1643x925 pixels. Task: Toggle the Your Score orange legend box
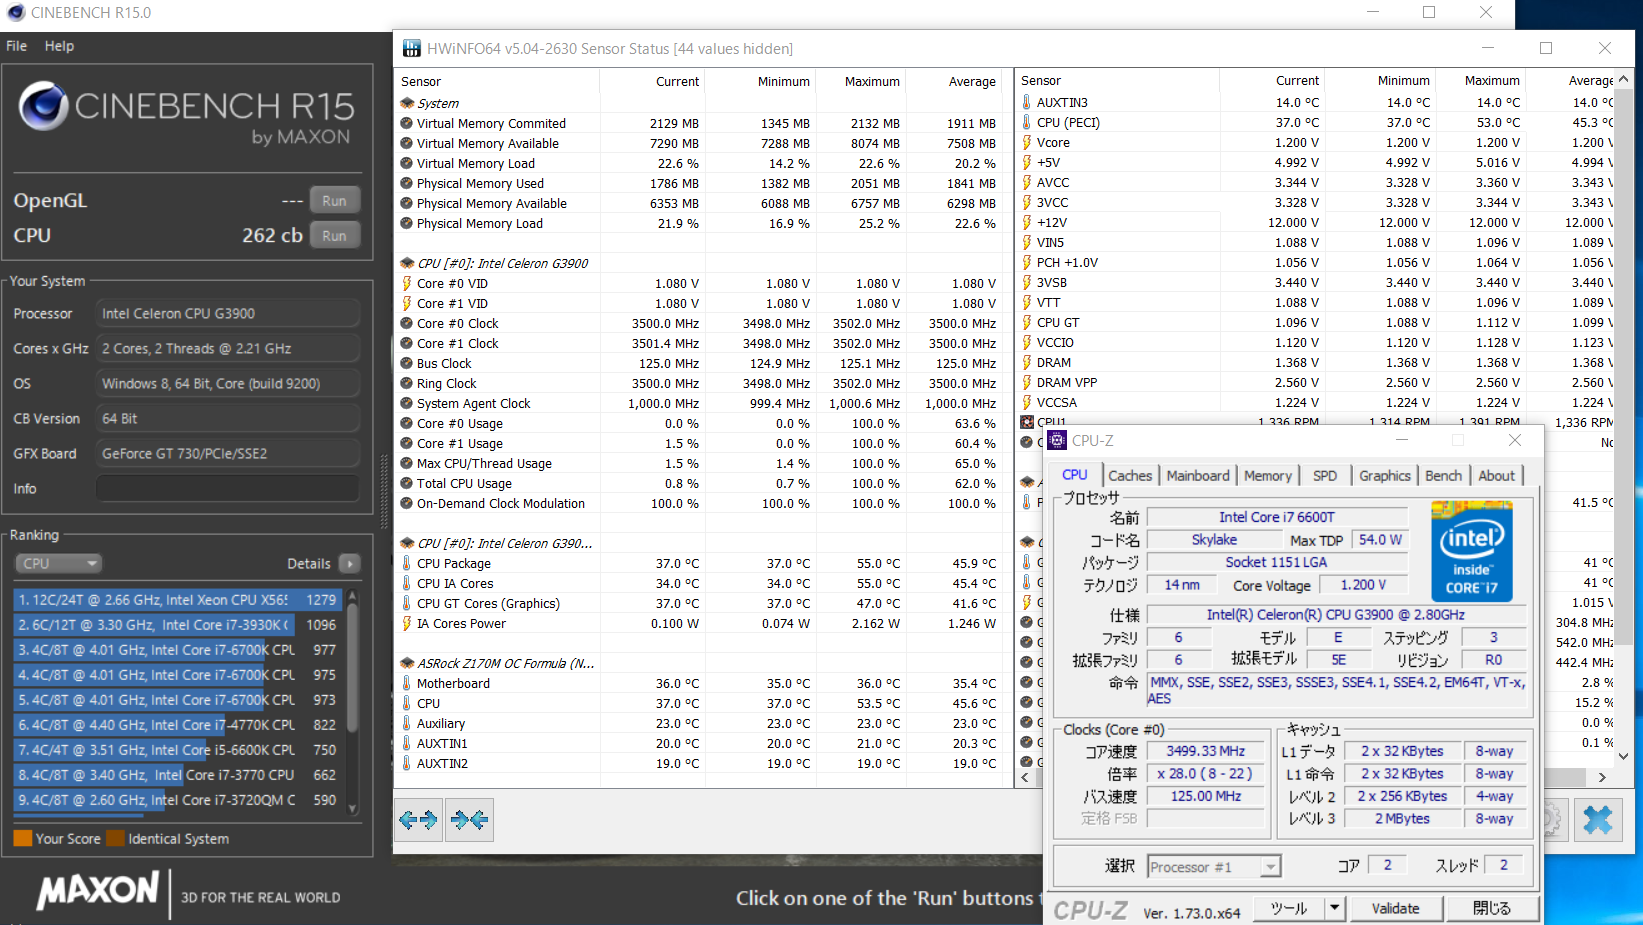[23, 838]
